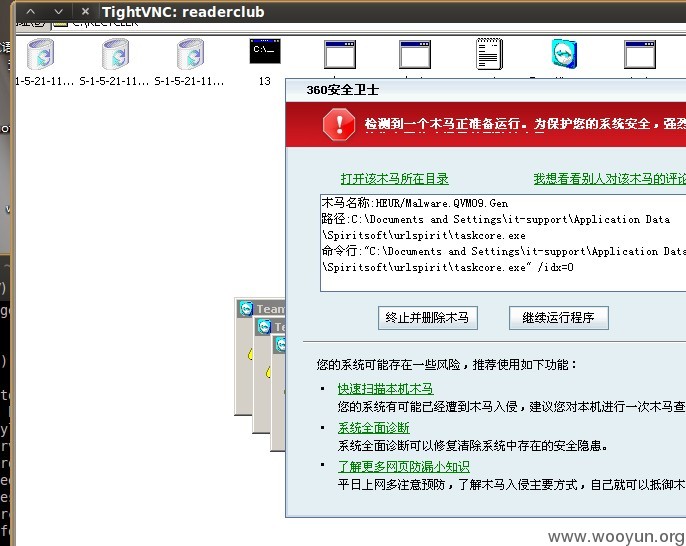Select the application icon beside the 13 icon
This screenshot has height=546, width=686.
point(340,54)
